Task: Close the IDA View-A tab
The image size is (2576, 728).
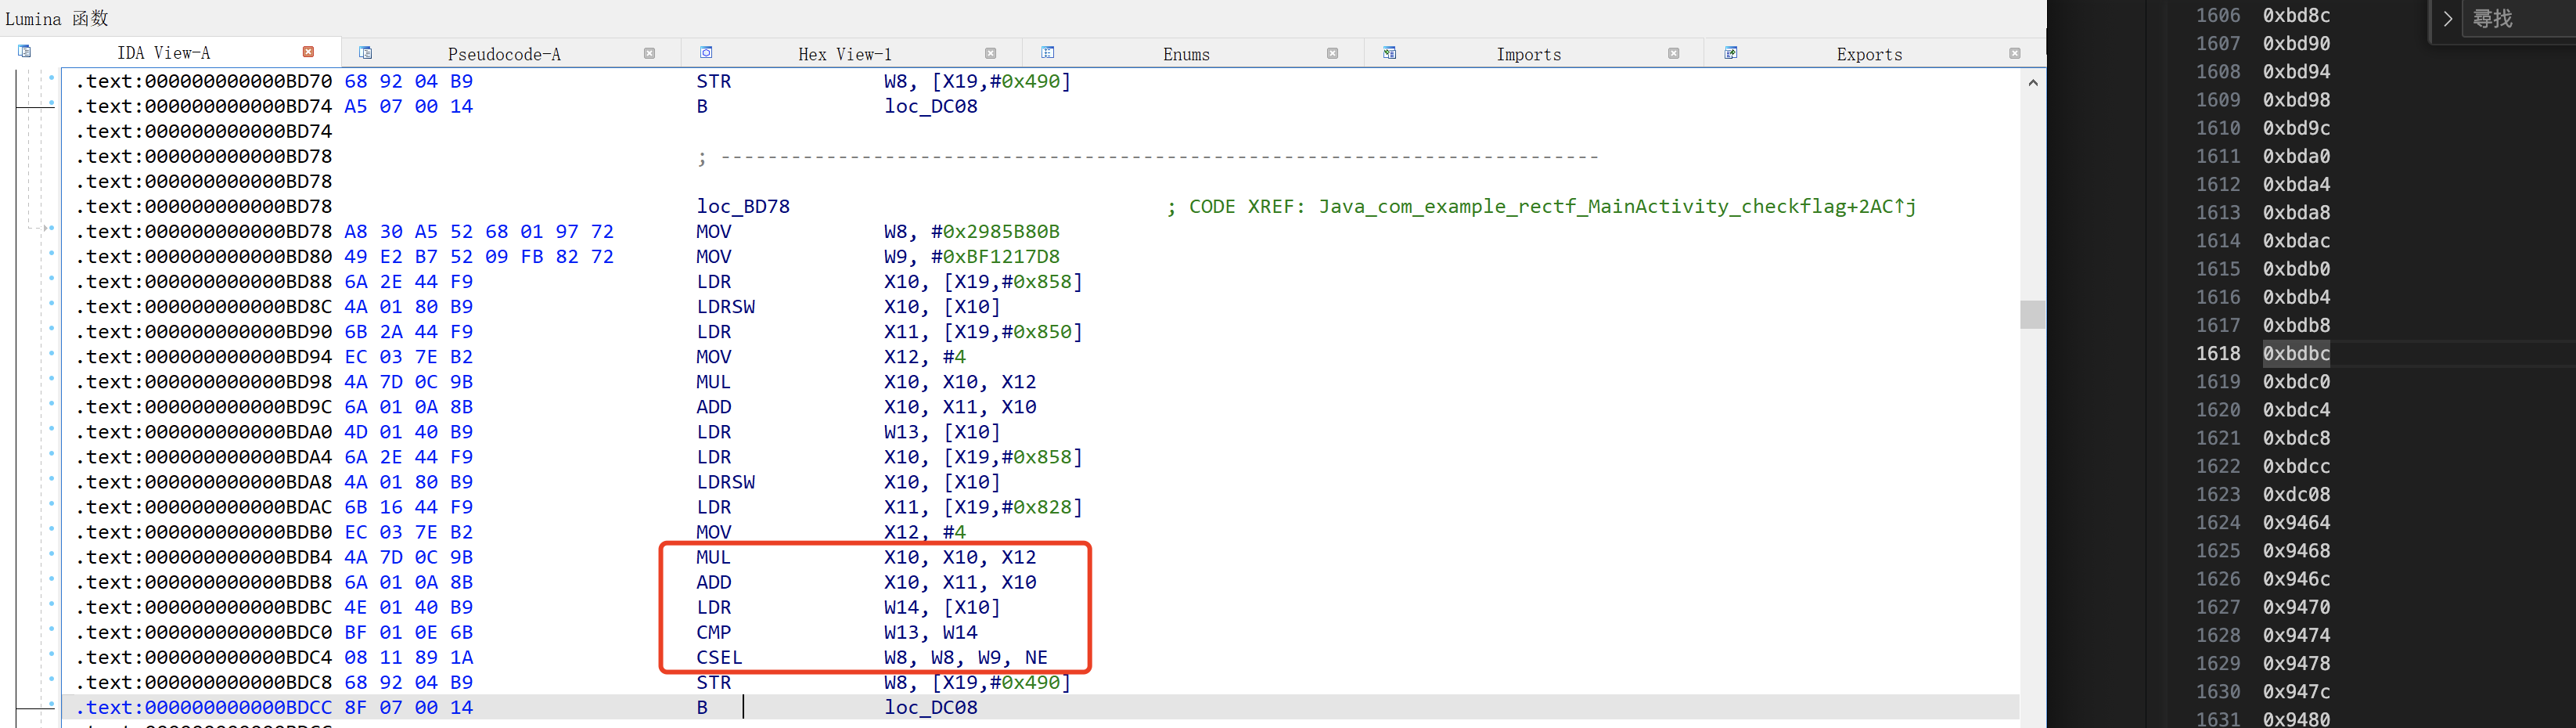Action: click(x=308, y=52)
